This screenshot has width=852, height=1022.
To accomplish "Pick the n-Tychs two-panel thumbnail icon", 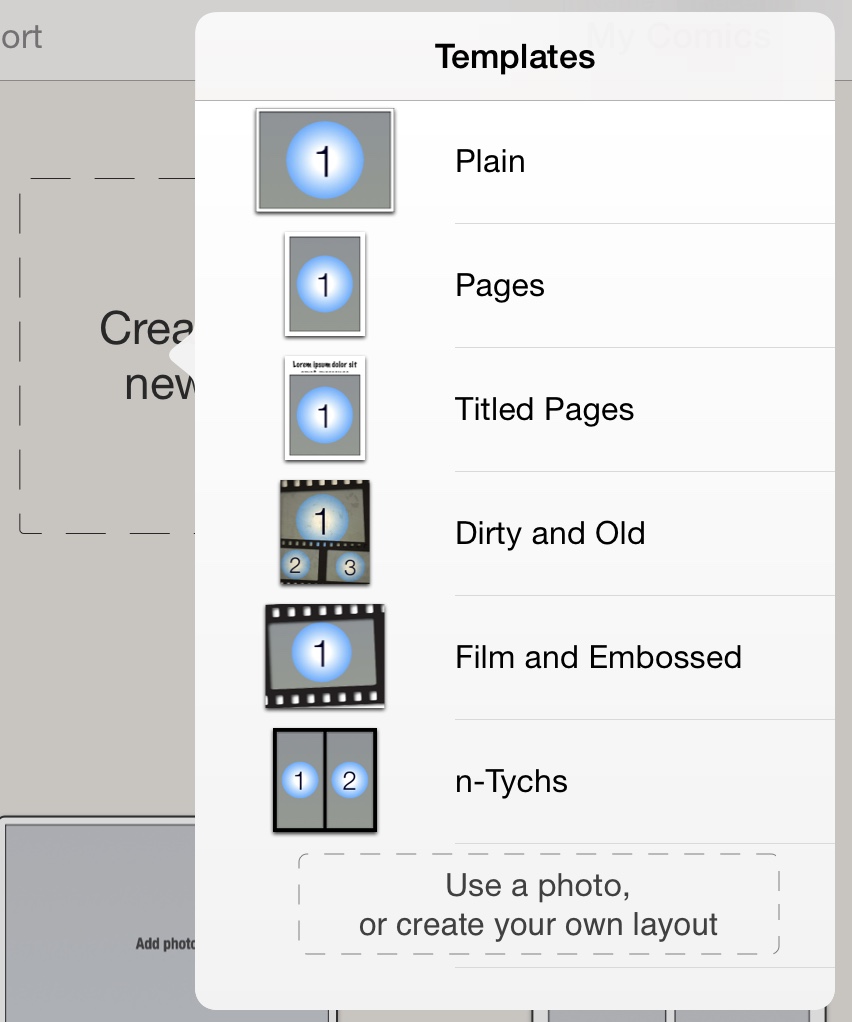I will pyautogui.click(x=325, y=780).
